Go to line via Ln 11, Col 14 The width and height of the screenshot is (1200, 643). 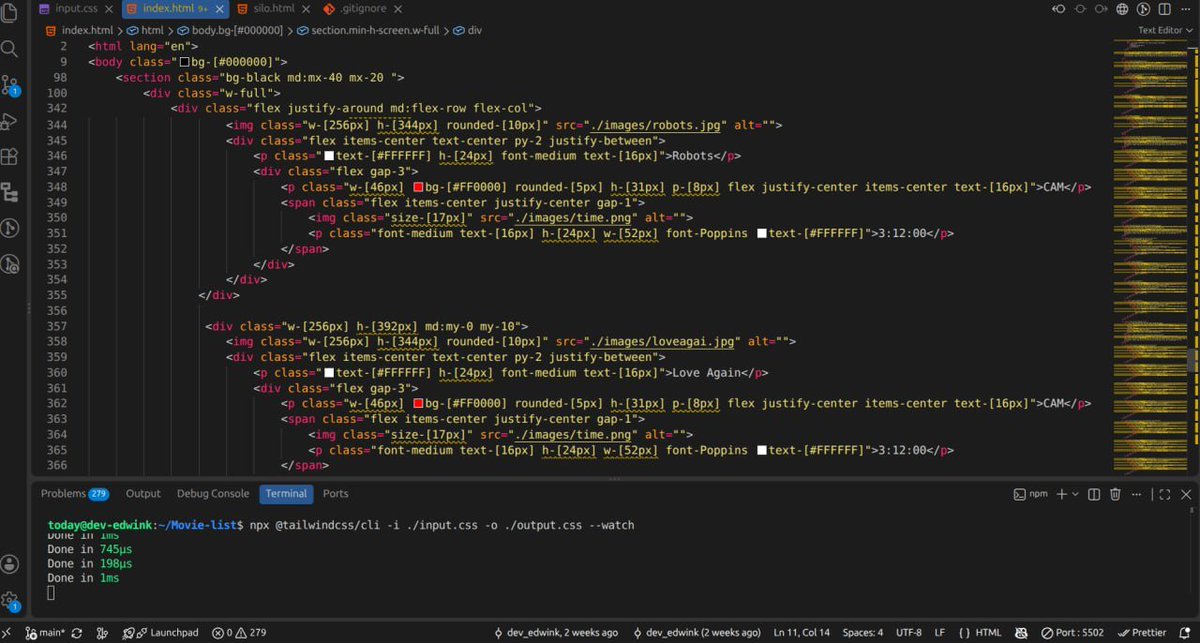[802, 633]
